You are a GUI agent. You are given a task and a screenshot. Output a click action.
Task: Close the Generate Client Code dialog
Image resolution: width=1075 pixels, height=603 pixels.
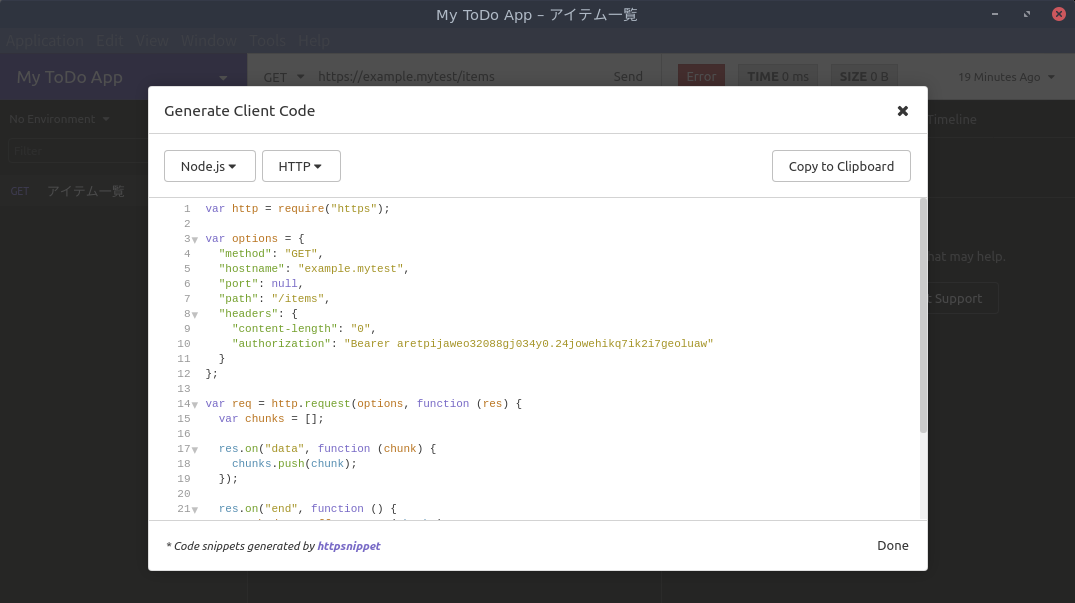[903, 110]
